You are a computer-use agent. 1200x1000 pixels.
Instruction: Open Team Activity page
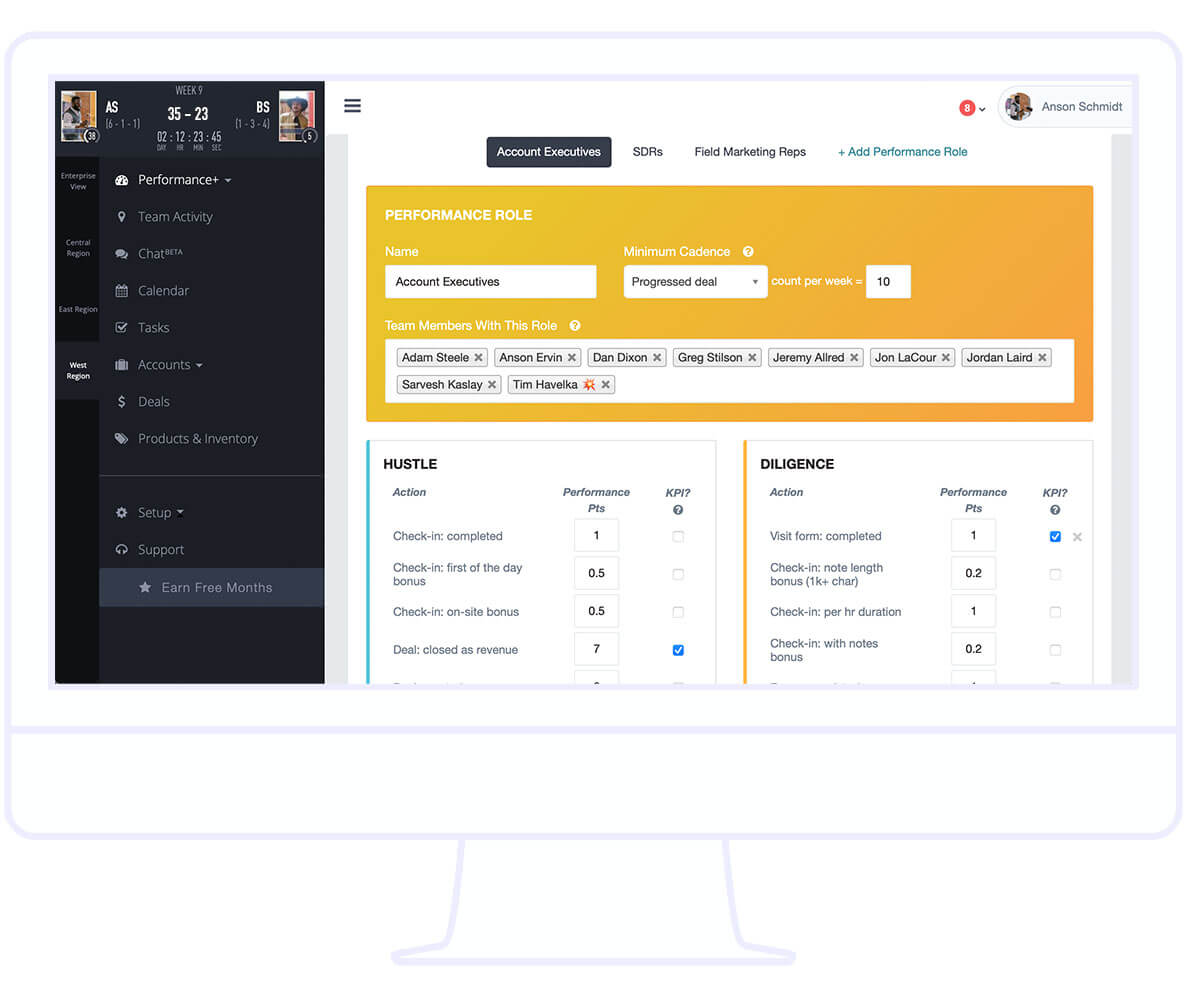[x=176, y=217]
